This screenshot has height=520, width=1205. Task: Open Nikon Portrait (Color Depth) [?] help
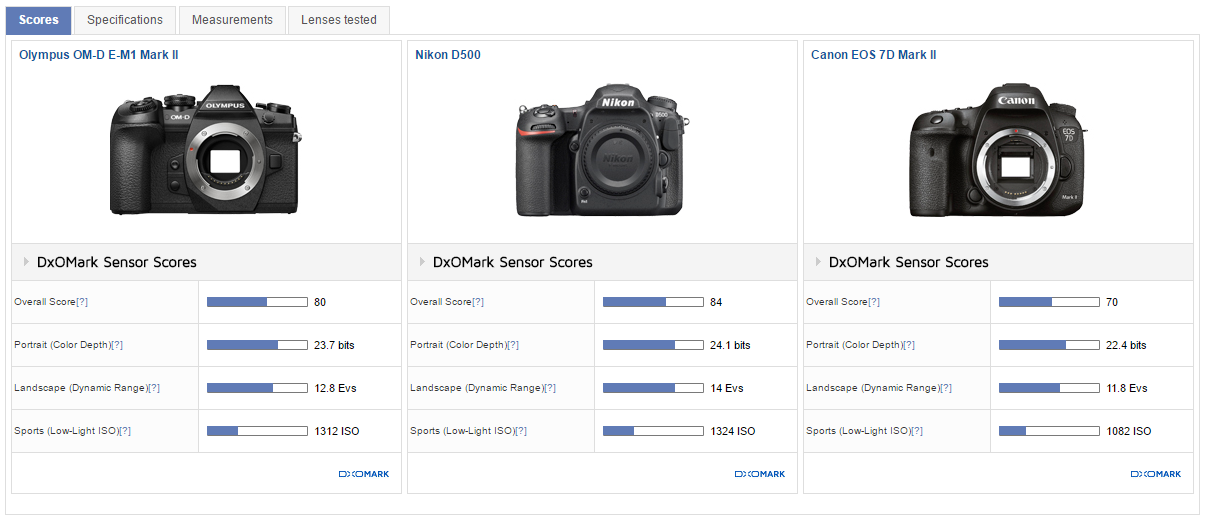pos(513,345)
